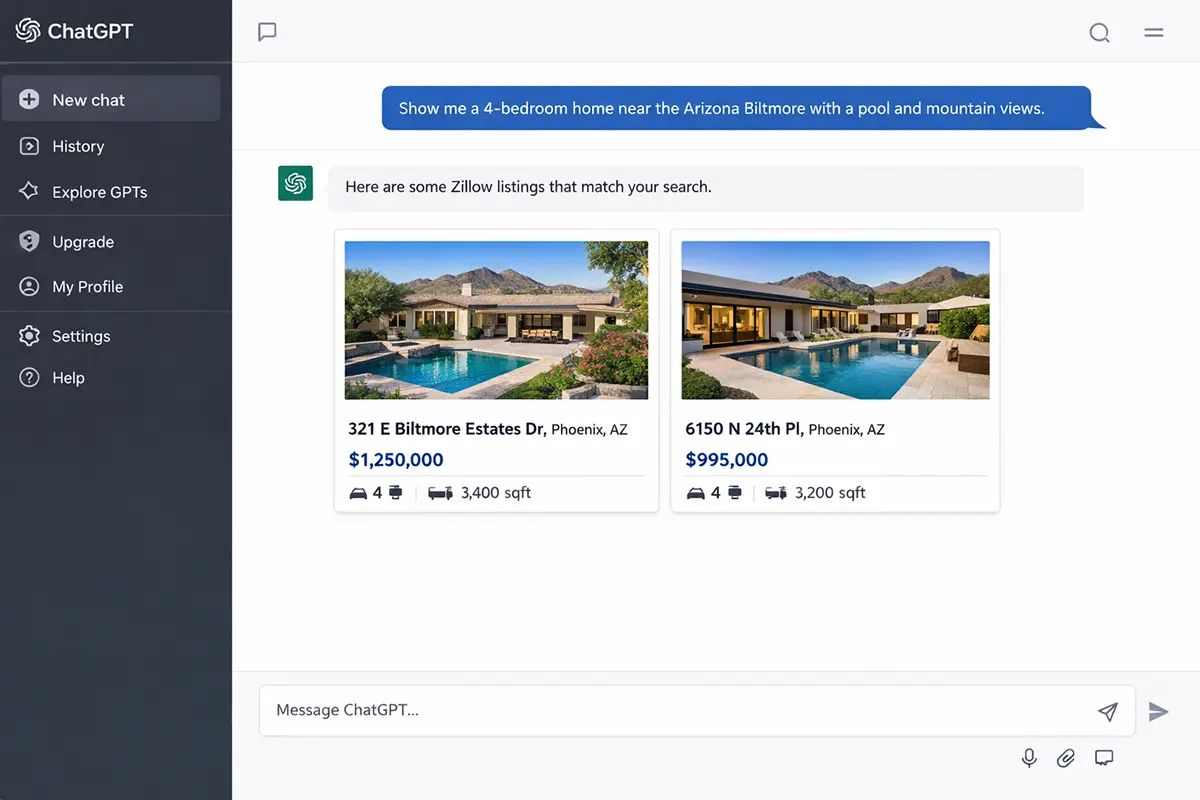The width and height of the screenshot is (1200, 800).
Task: Open the 6150 N 24th Pl photo
Action: pyautogui.click(x=835, y=320)
